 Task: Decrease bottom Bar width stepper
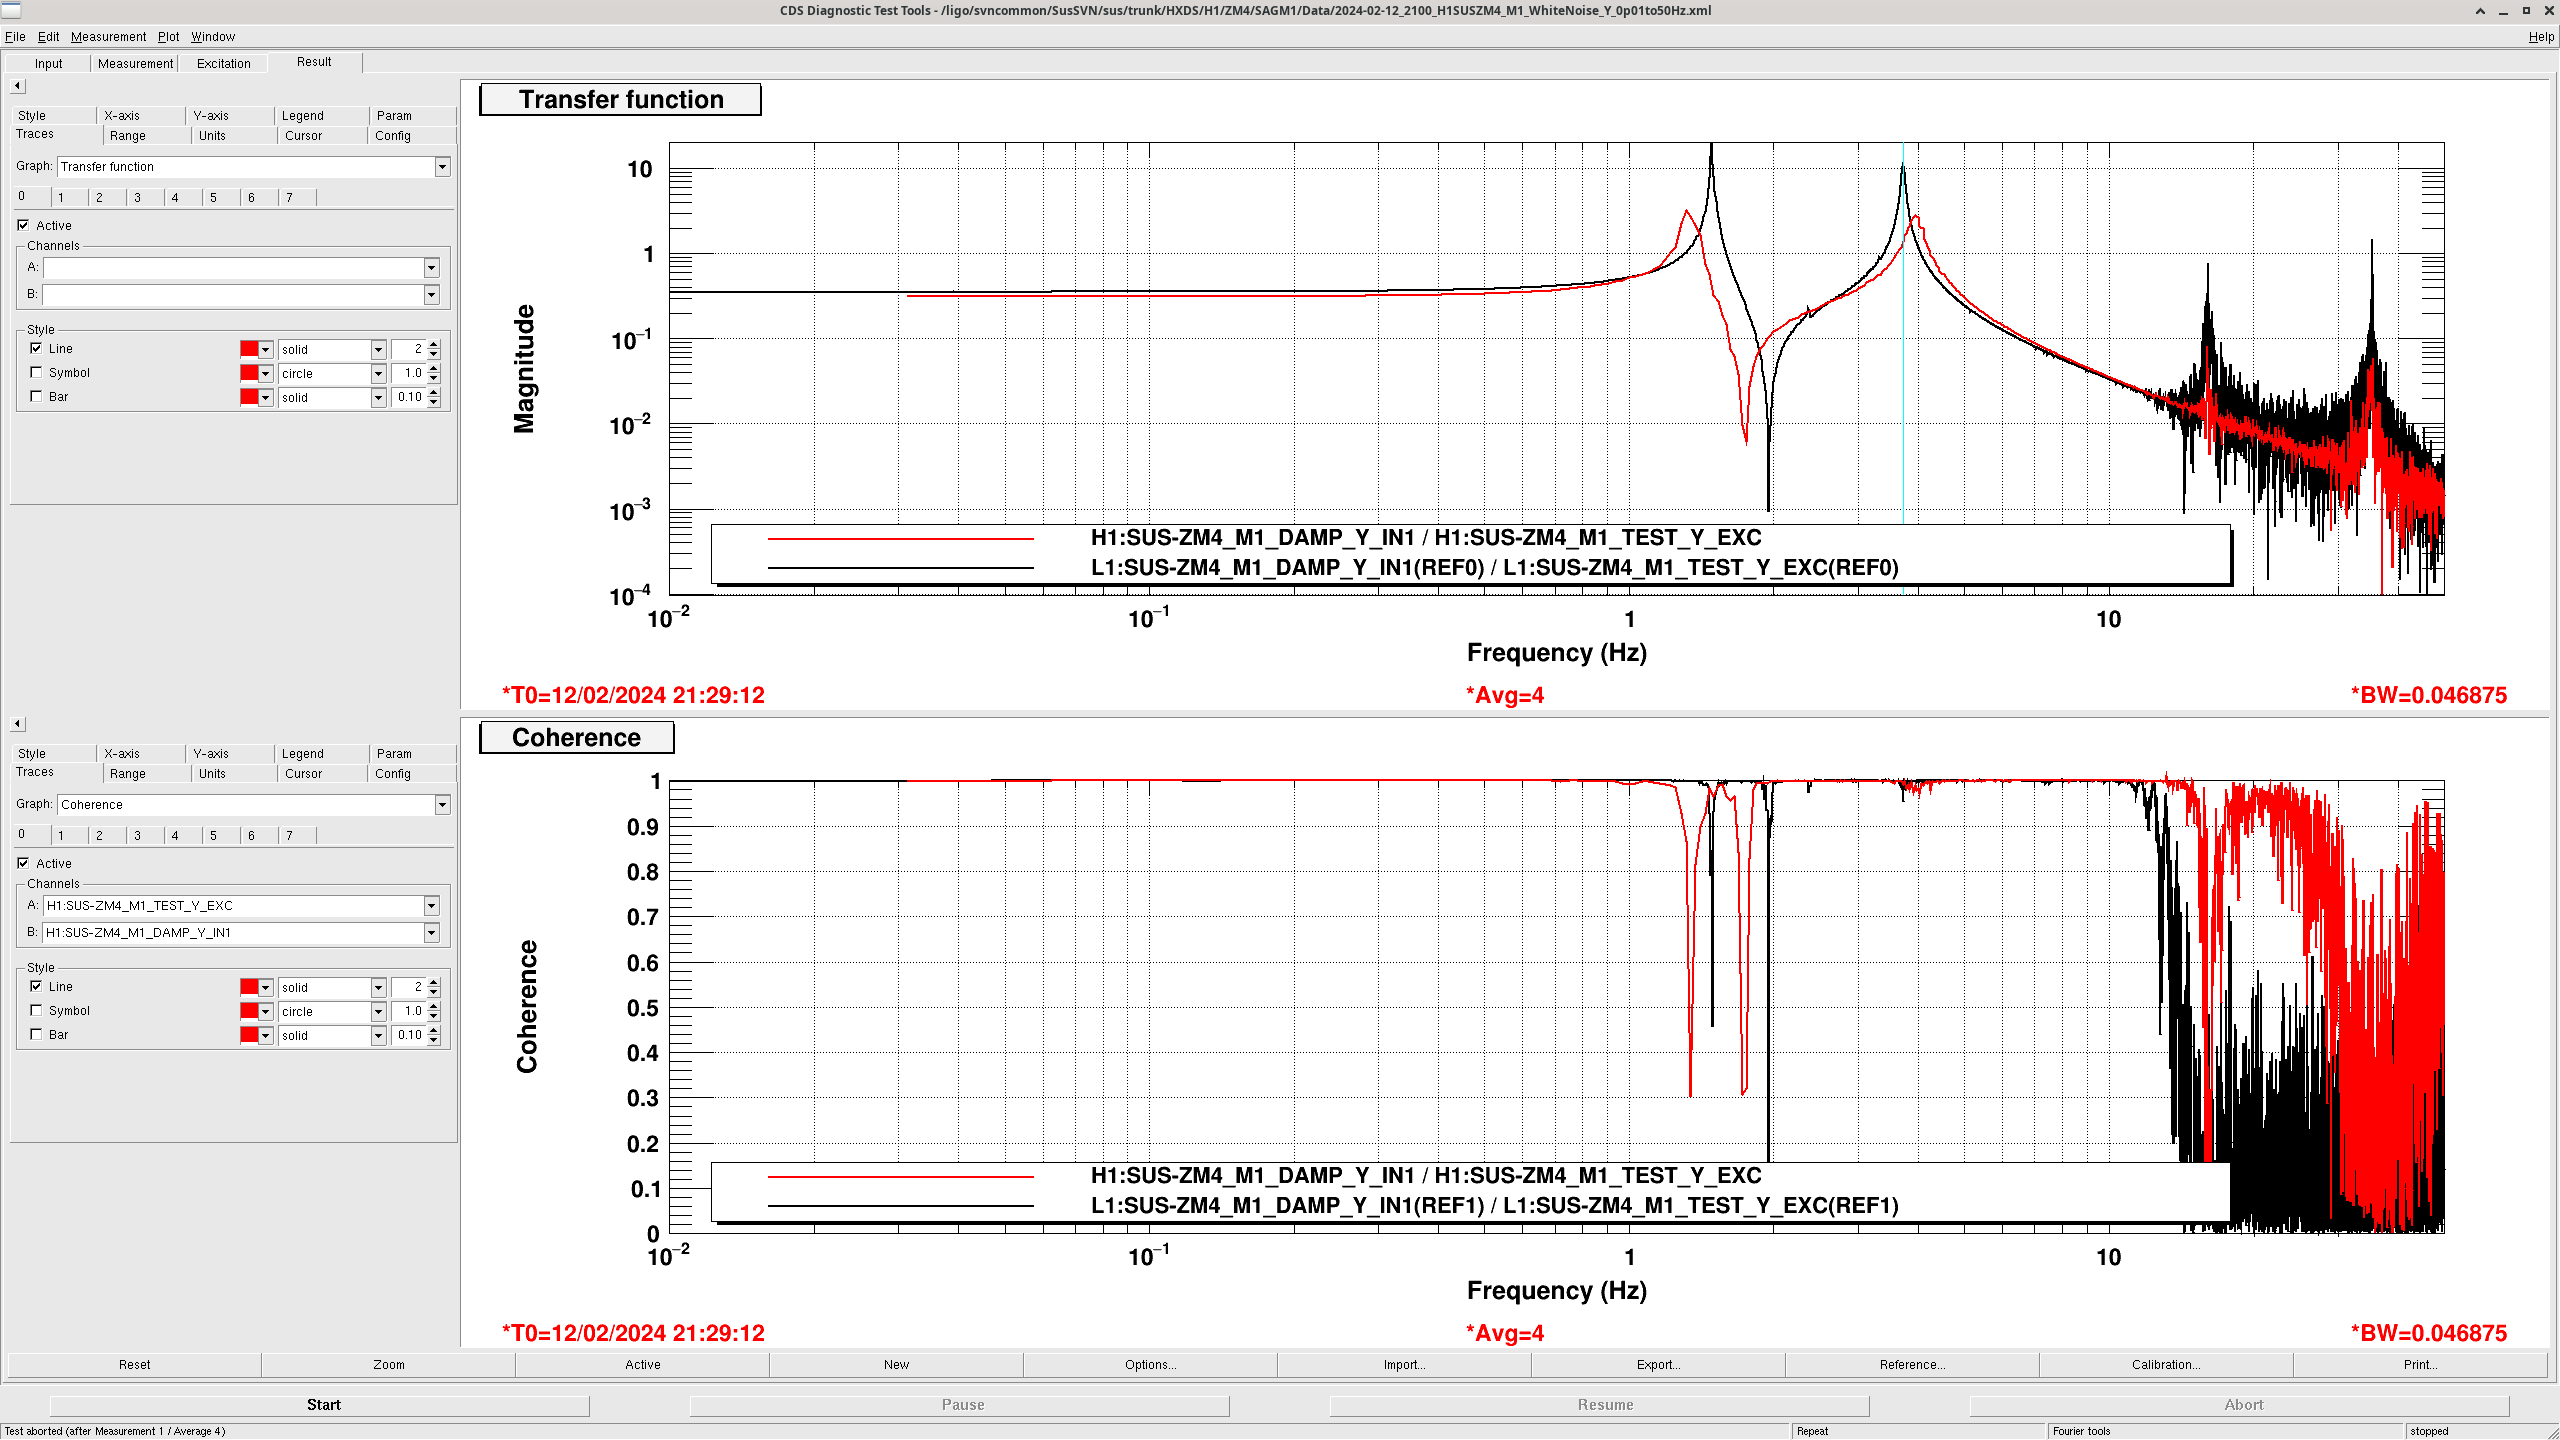[x=434, y=1041]
